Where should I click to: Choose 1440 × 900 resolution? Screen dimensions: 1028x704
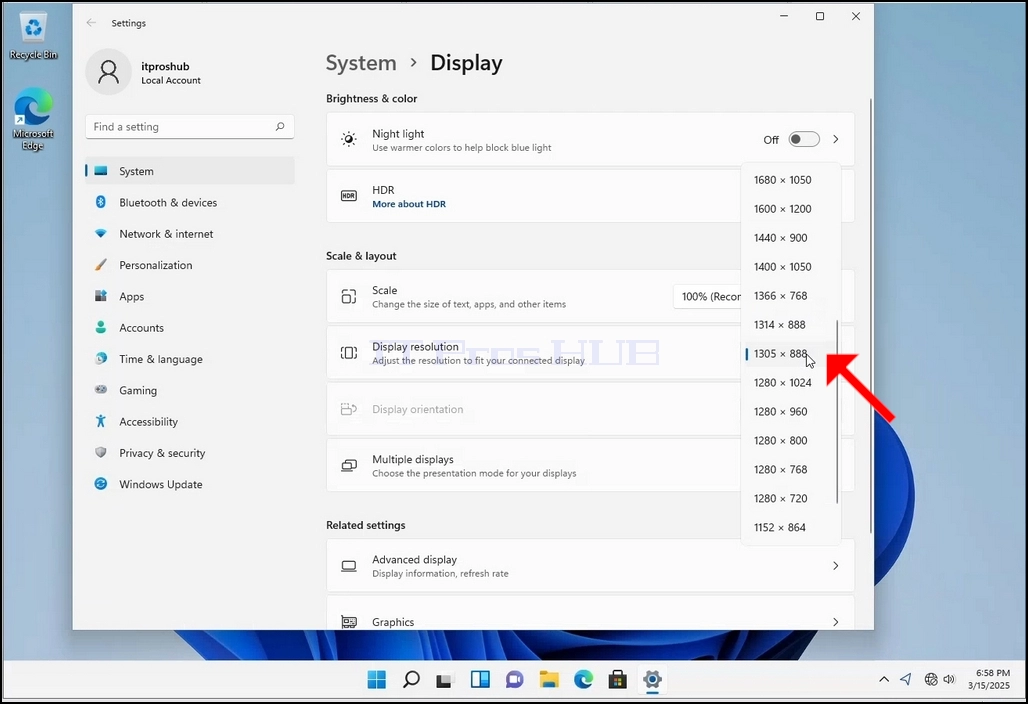[791, 238]
